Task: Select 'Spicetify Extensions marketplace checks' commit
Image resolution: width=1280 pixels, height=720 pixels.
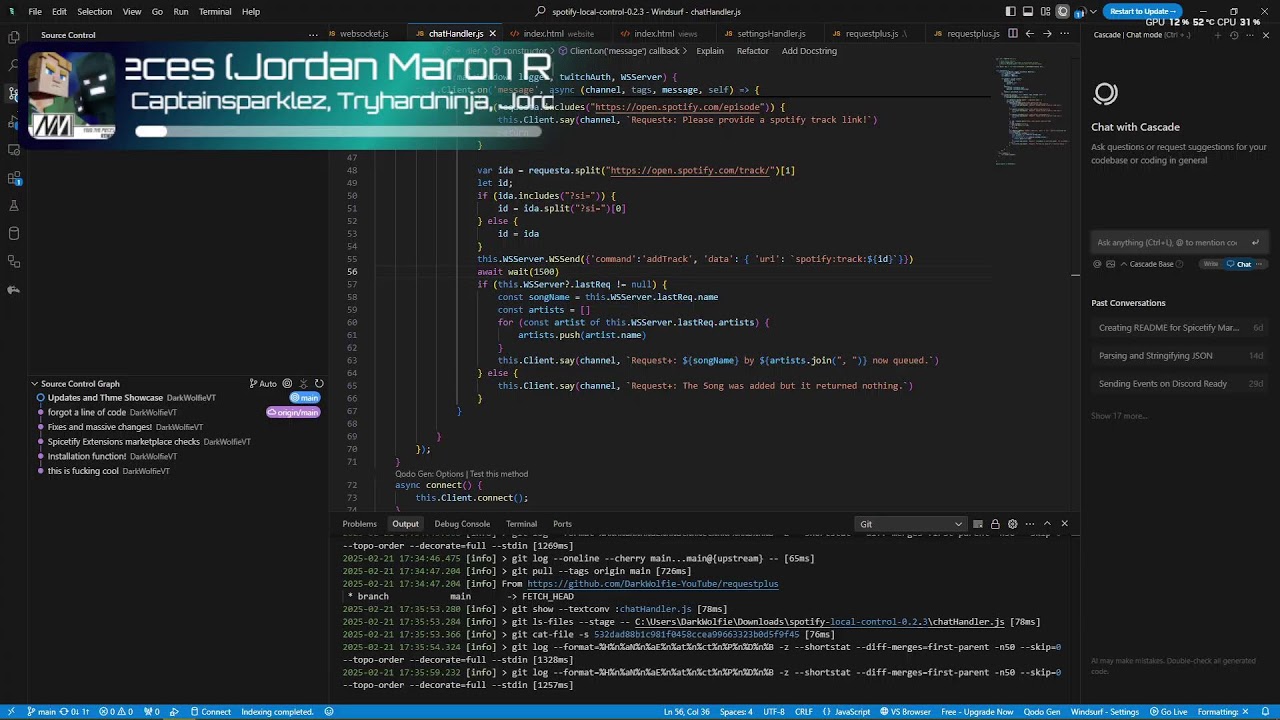Action: point(124,442)
